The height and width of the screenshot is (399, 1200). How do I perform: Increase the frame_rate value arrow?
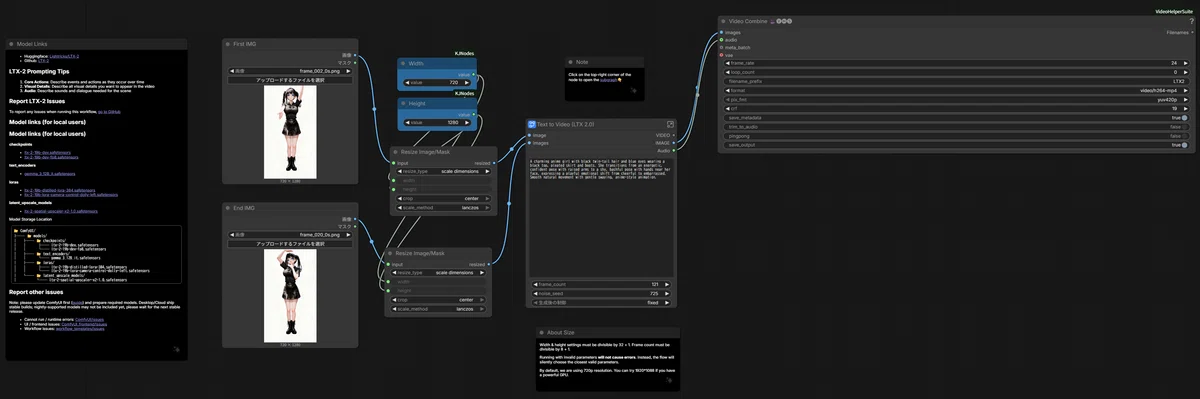1186,63
